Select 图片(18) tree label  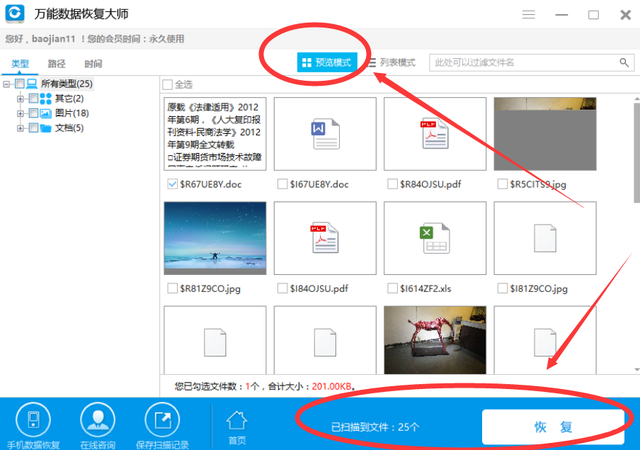[72, 113]
